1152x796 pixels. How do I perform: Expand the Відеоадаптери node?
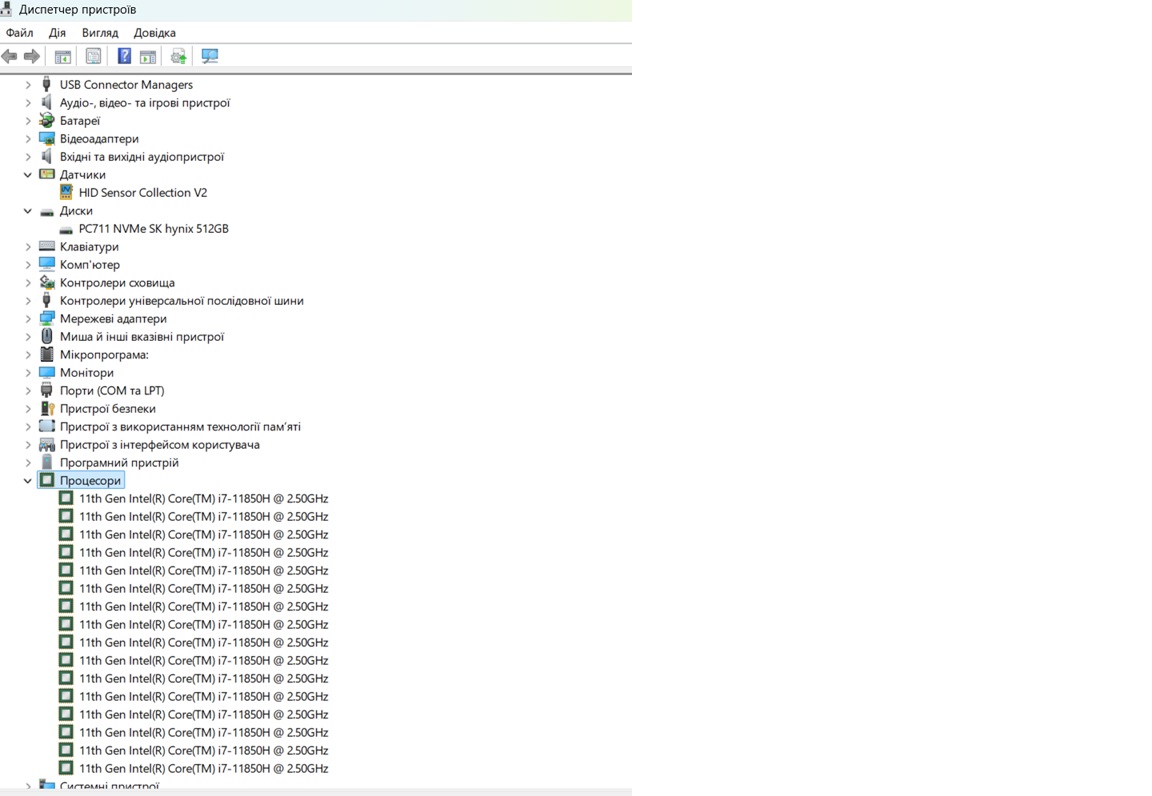click(x=28, y=138)
